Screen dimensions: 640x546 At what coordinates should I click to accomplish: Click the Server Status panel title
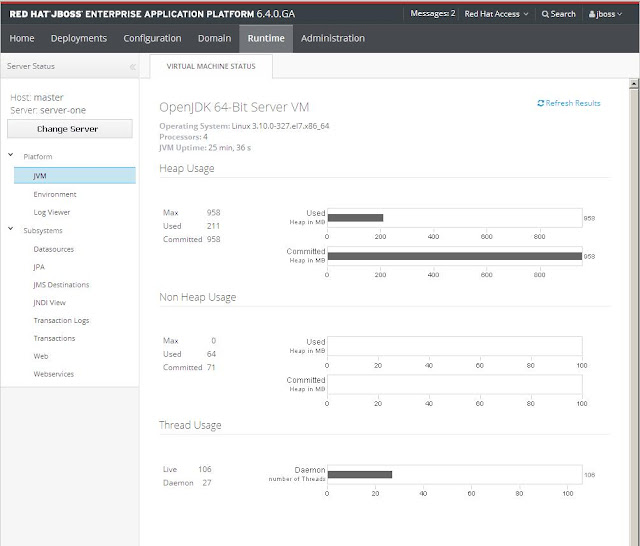[31, 66]
